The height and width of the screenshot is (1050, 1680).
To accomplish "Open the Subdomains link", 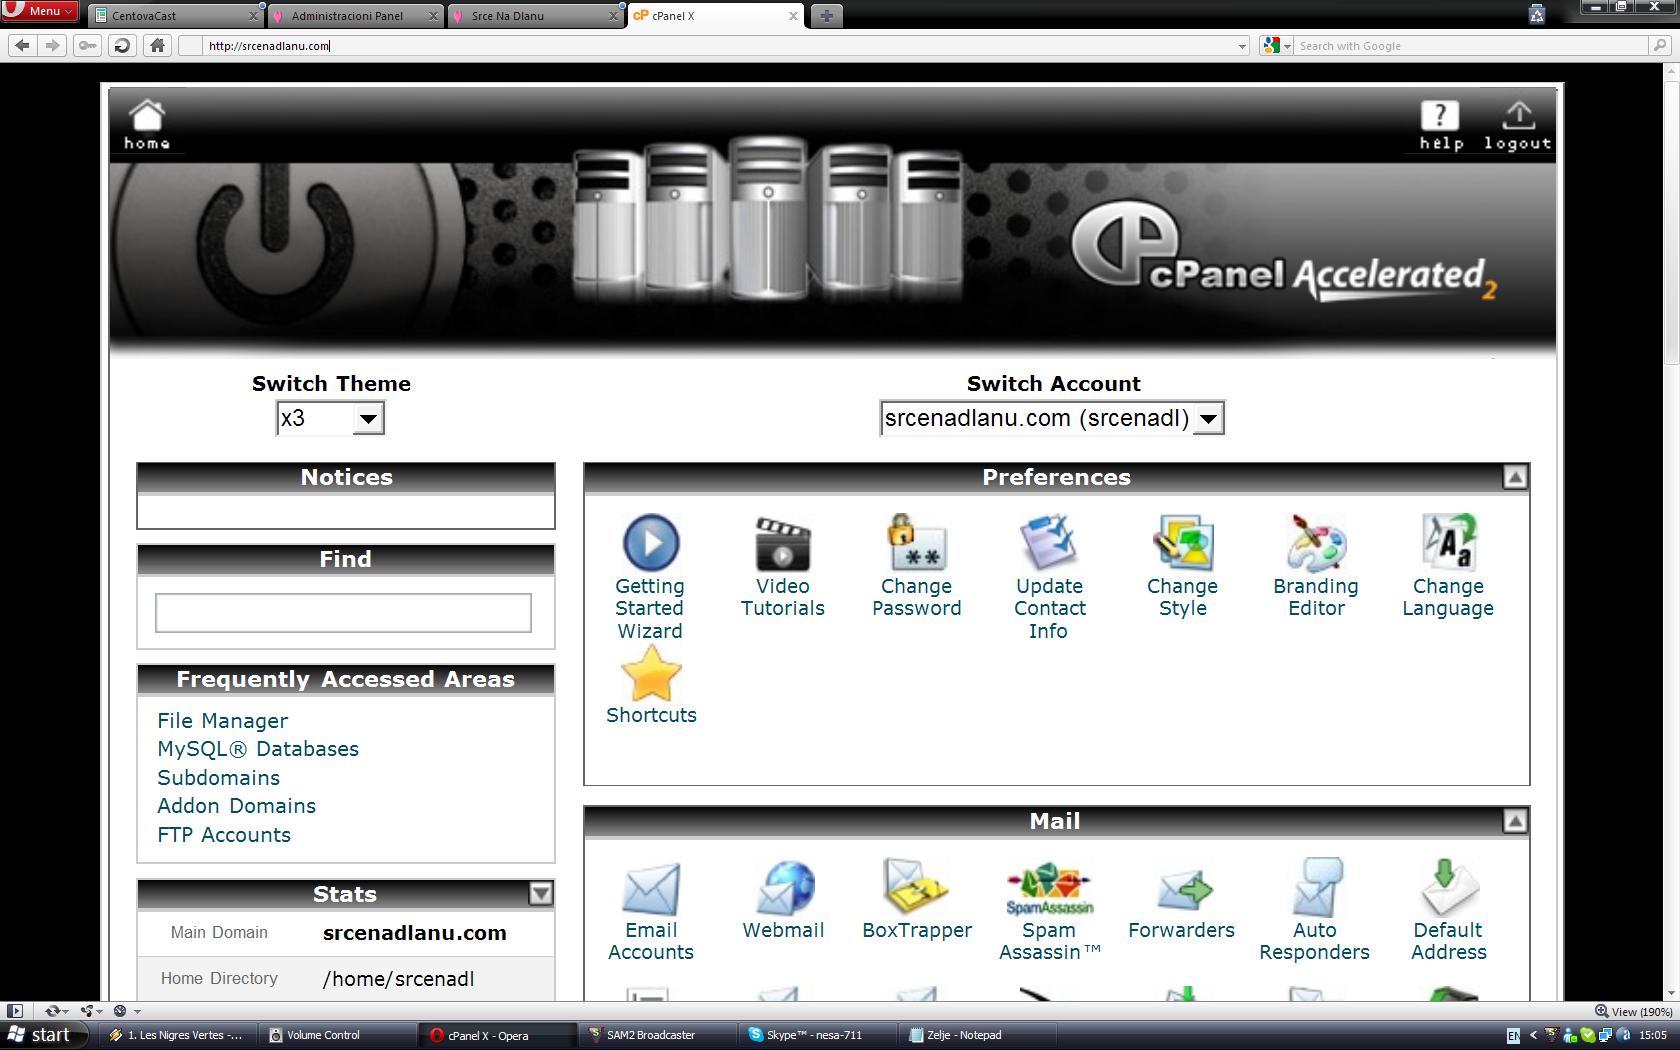I will tap(218, 778).
